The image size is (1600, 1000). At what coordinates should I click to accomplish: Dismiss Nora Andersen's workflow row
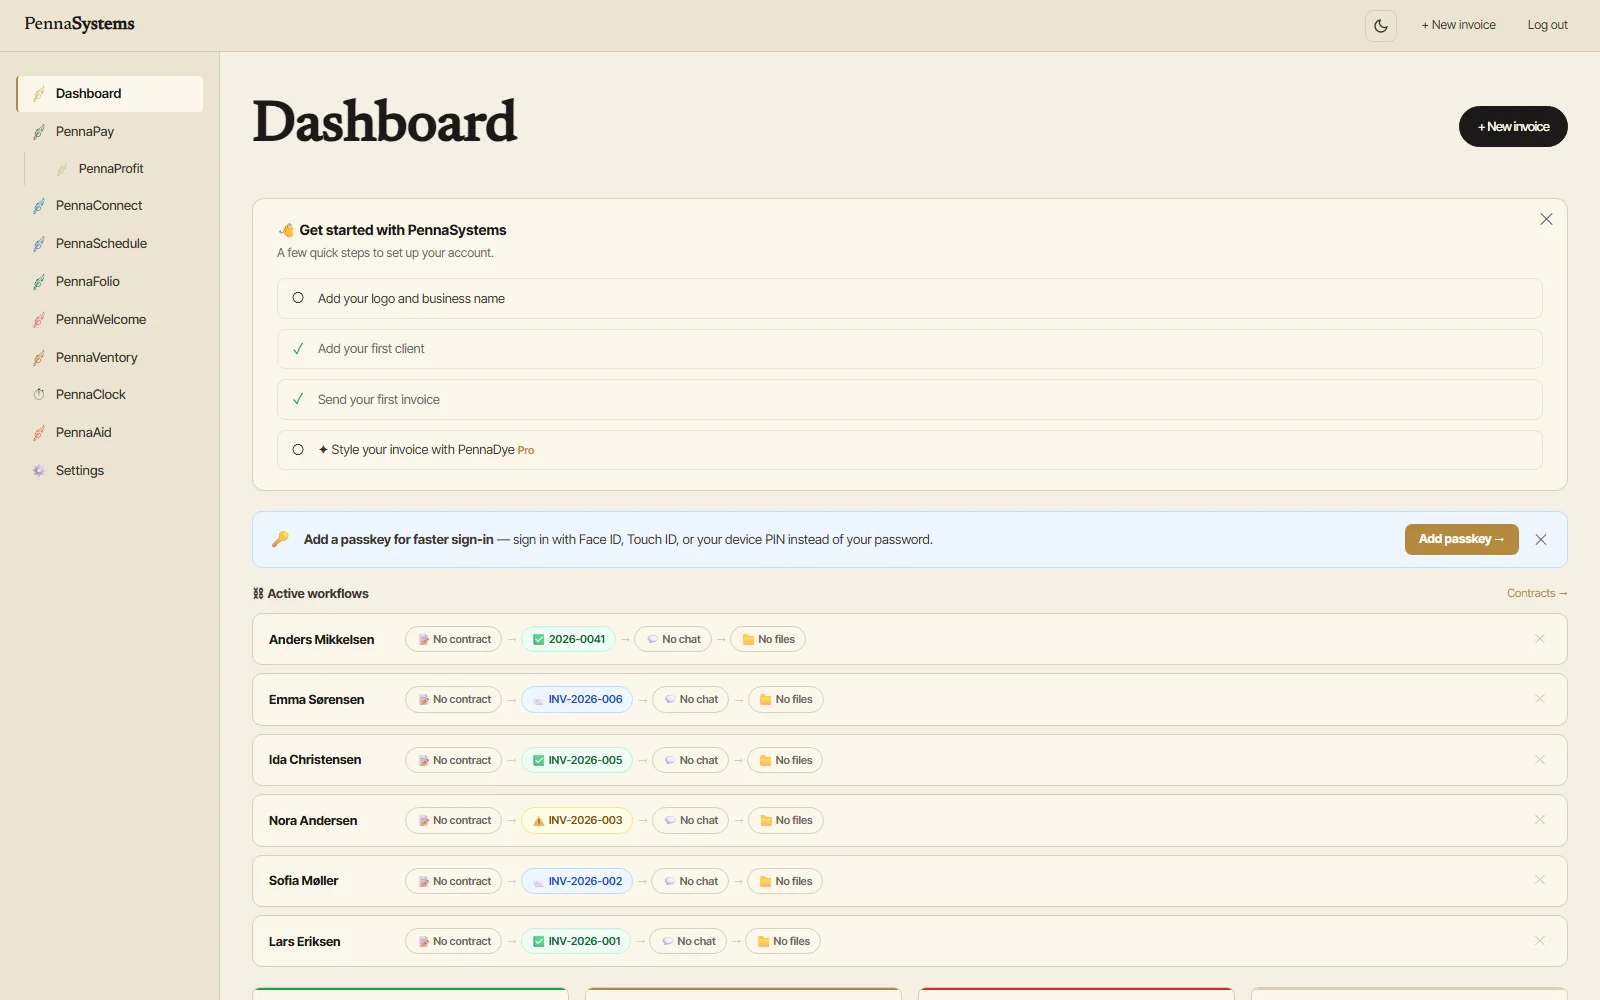[1540, 820]
